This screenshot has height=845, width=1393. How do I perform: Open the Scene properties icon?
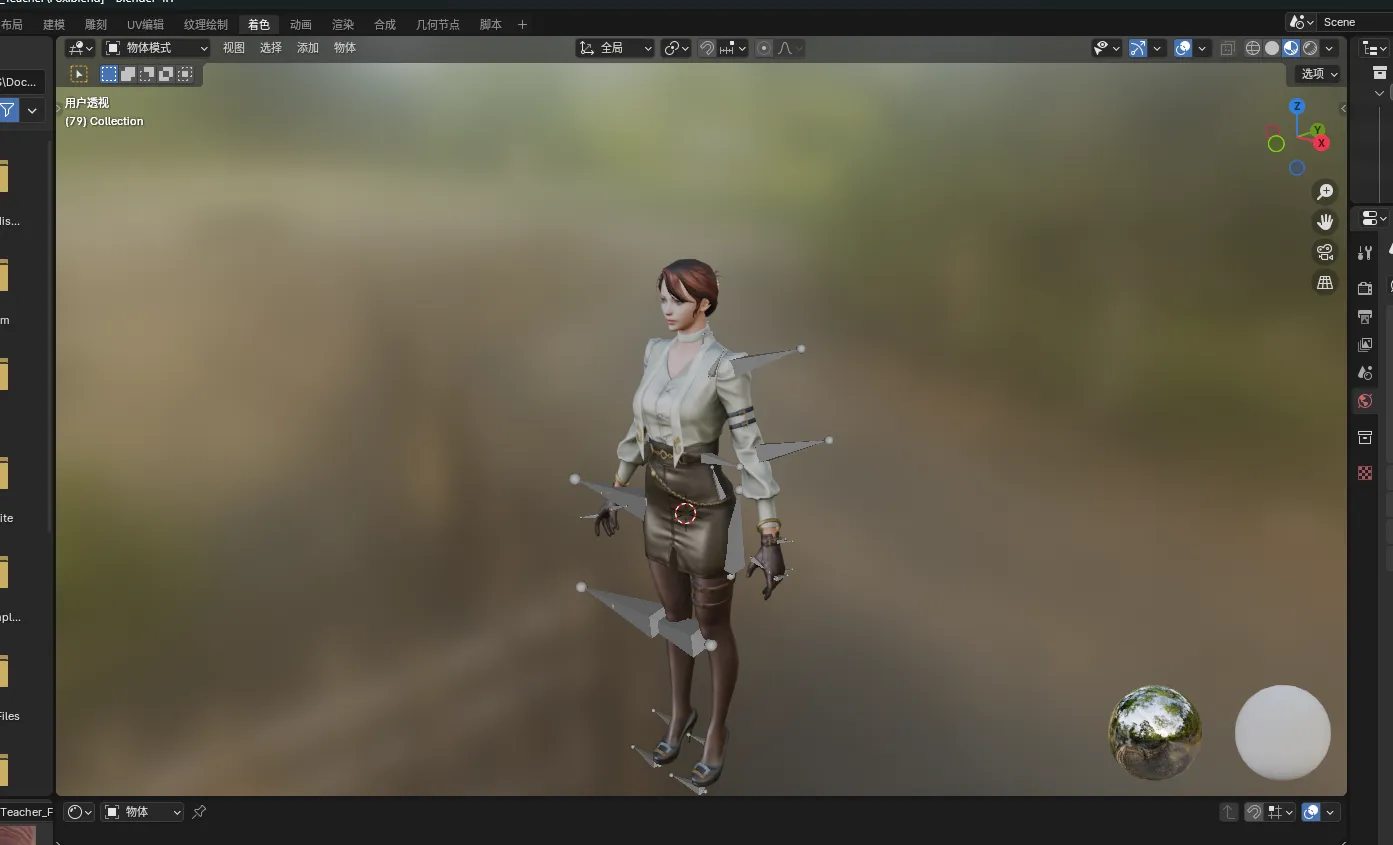1365,373
